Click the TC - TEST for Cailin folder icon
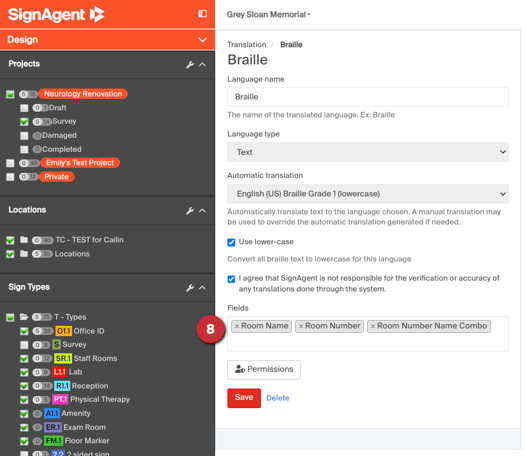This screenshot has width=526, height=456. [24, 240]
